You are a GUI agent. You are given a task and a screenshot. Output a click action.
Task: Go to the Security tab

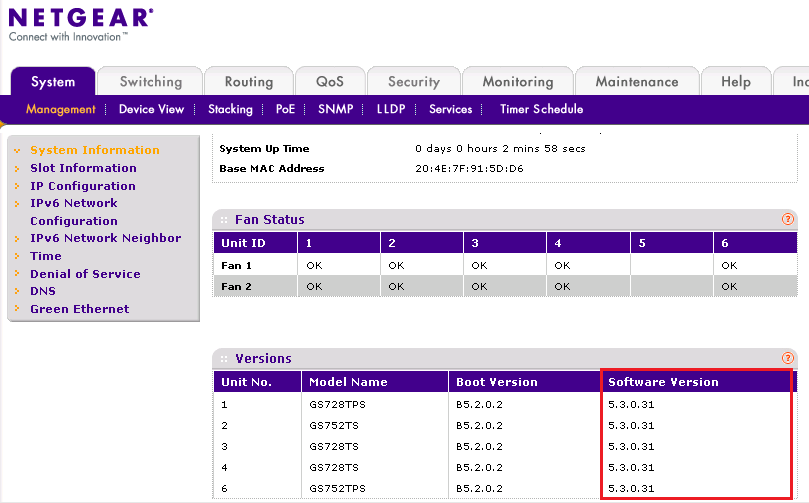tap(414, 82)
